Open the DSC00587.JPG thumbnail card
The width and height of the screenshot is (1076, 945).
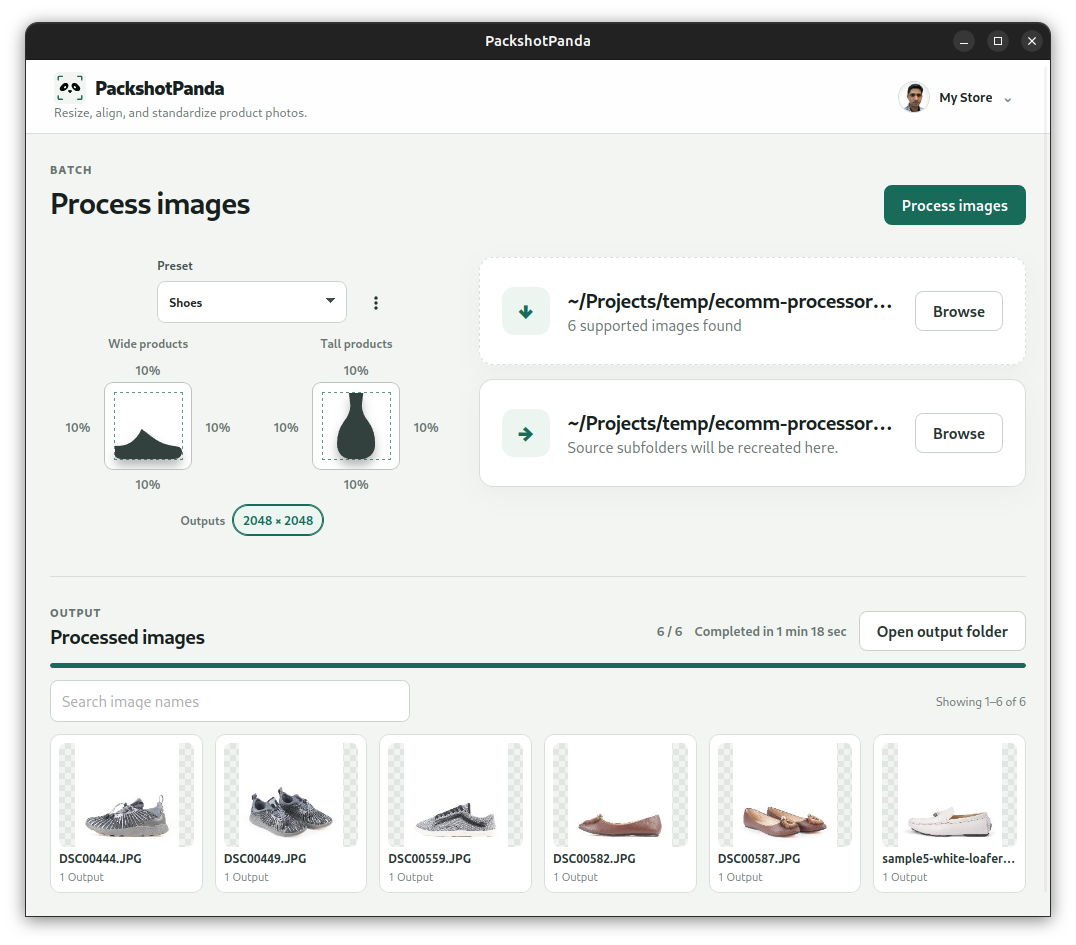pos(785,813)
